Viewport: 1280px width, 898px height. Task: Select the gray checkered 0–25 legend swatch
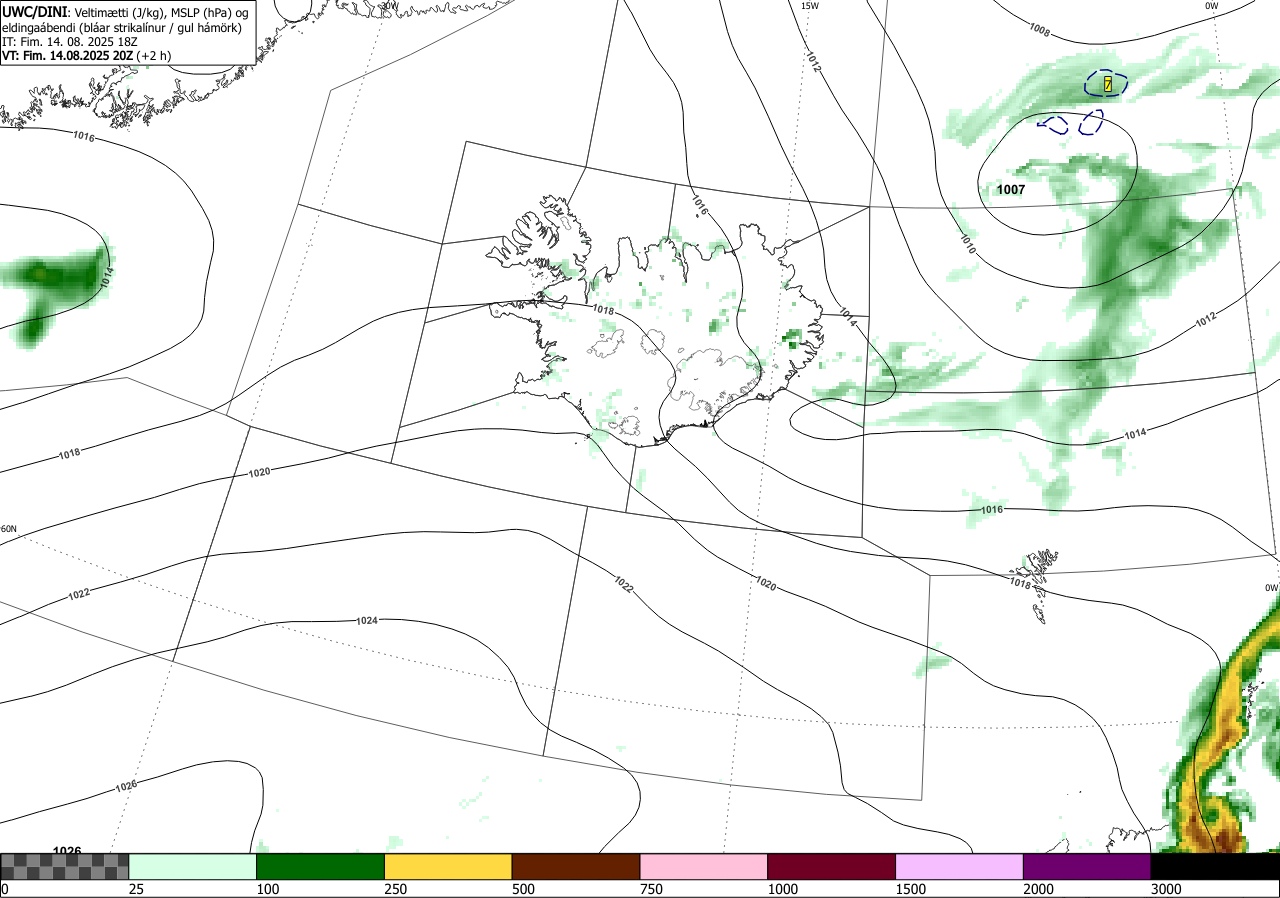click(x=65, y=866)
